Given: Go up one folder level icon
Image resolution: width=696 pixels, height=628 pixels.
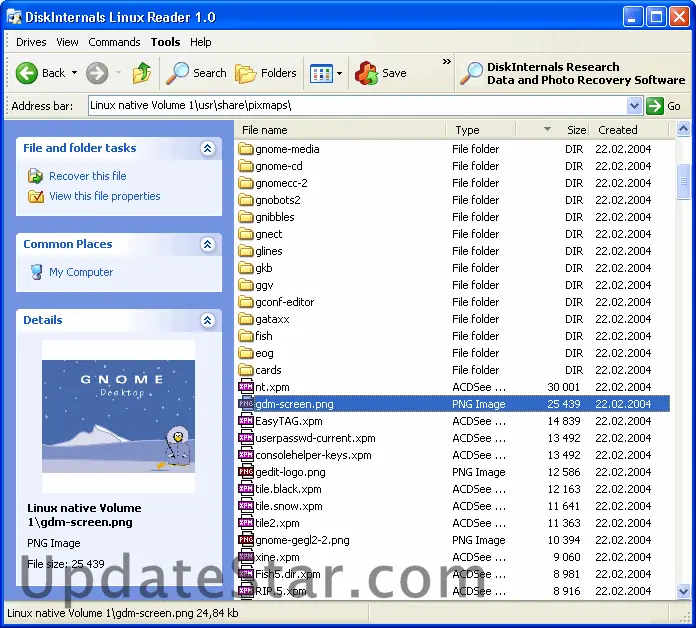Looking at the screenshot, I should click(x=142, y=73).
